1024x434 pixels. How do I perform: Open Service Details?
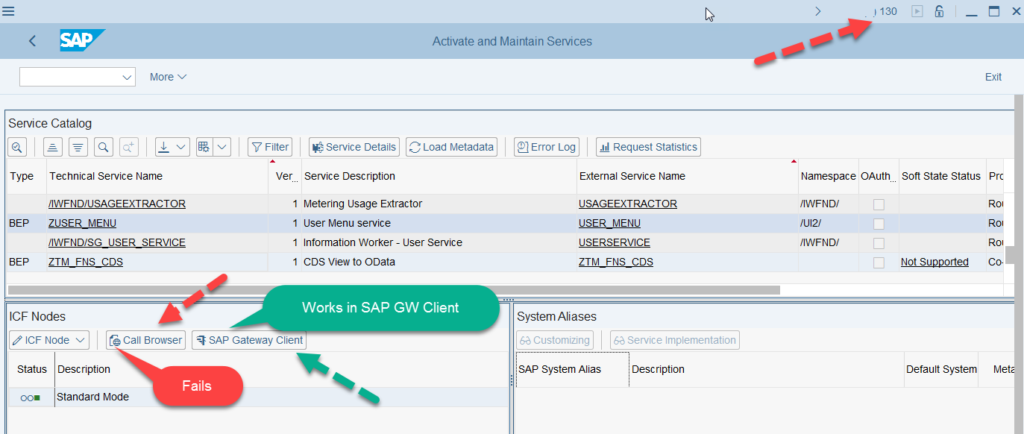[355, 147]
